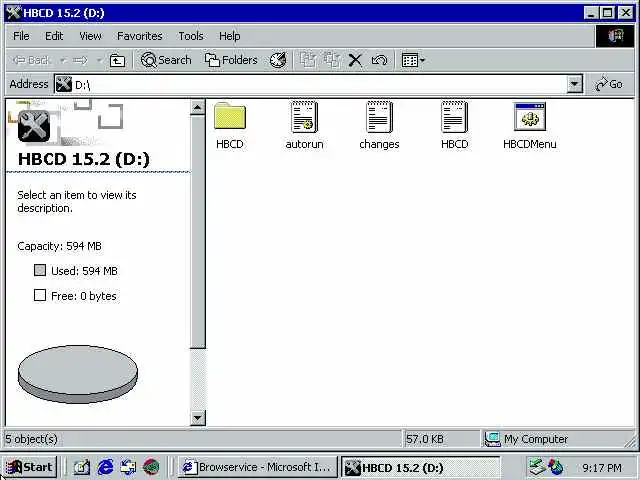Click the Undo toolbar icon

[x=379, y=60]
